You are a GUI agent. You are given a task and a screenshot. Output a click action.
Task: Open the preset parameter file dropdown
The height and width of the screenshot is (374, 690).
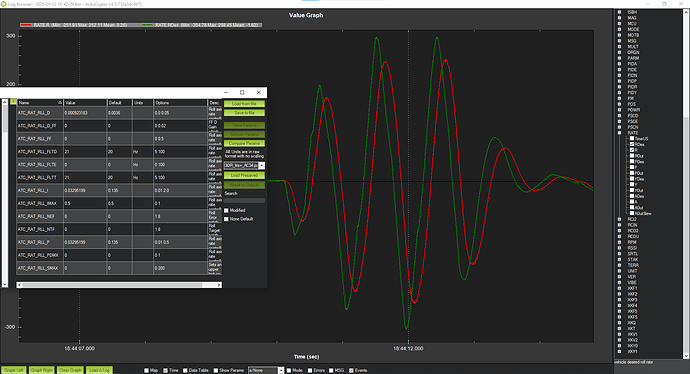point(244,165)
